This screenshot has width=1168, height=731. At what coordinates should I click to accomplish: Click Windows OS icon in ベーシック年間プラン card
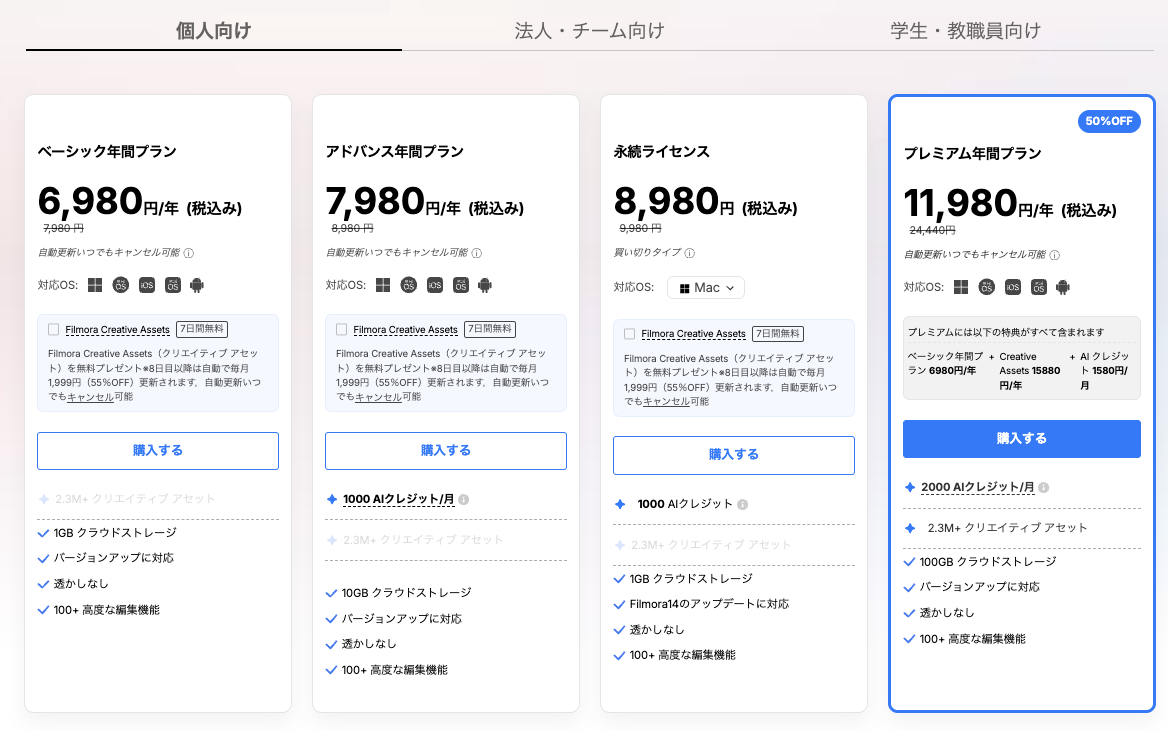coord(95,285)
